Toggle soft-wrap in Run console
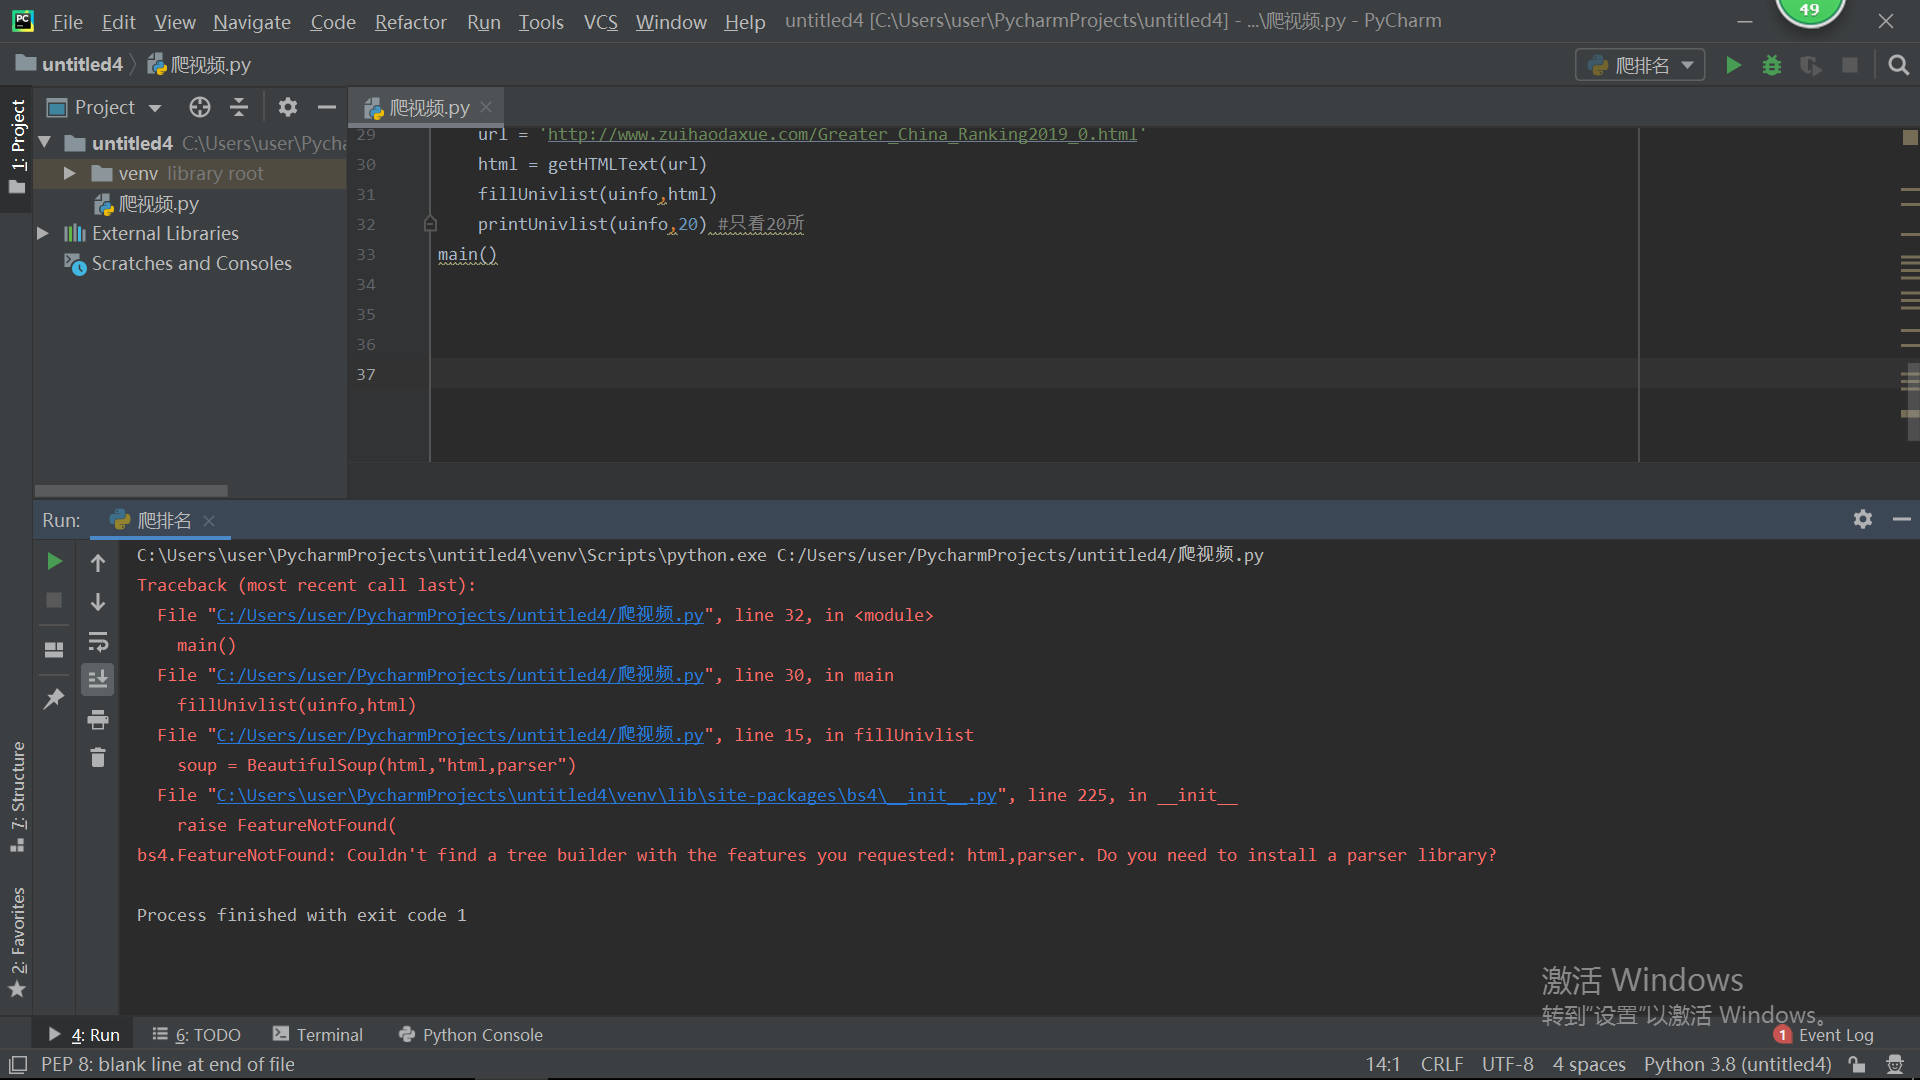The image size is (1920, 1080). pyautogui.click(x=98, y=641)
